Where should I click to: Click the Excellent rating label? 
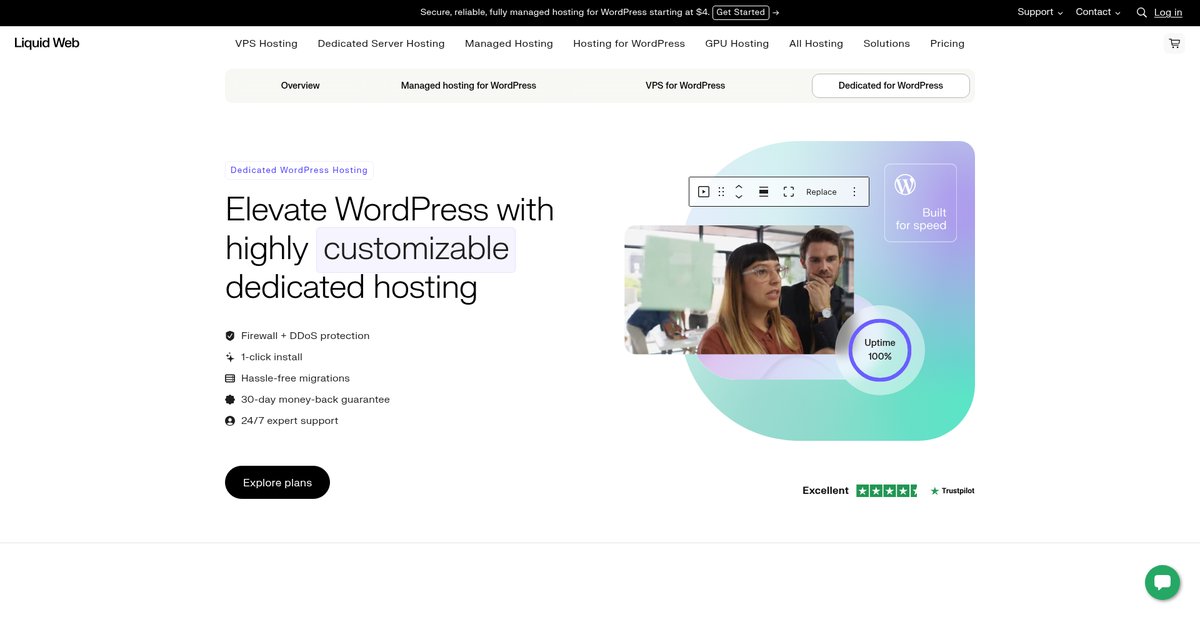coord(825,491)
